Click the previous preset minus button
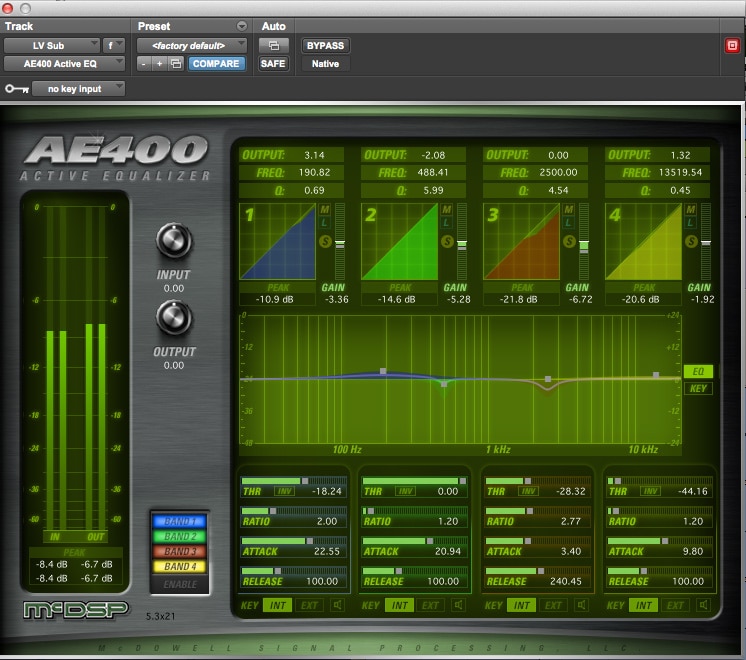 (144, 63)
